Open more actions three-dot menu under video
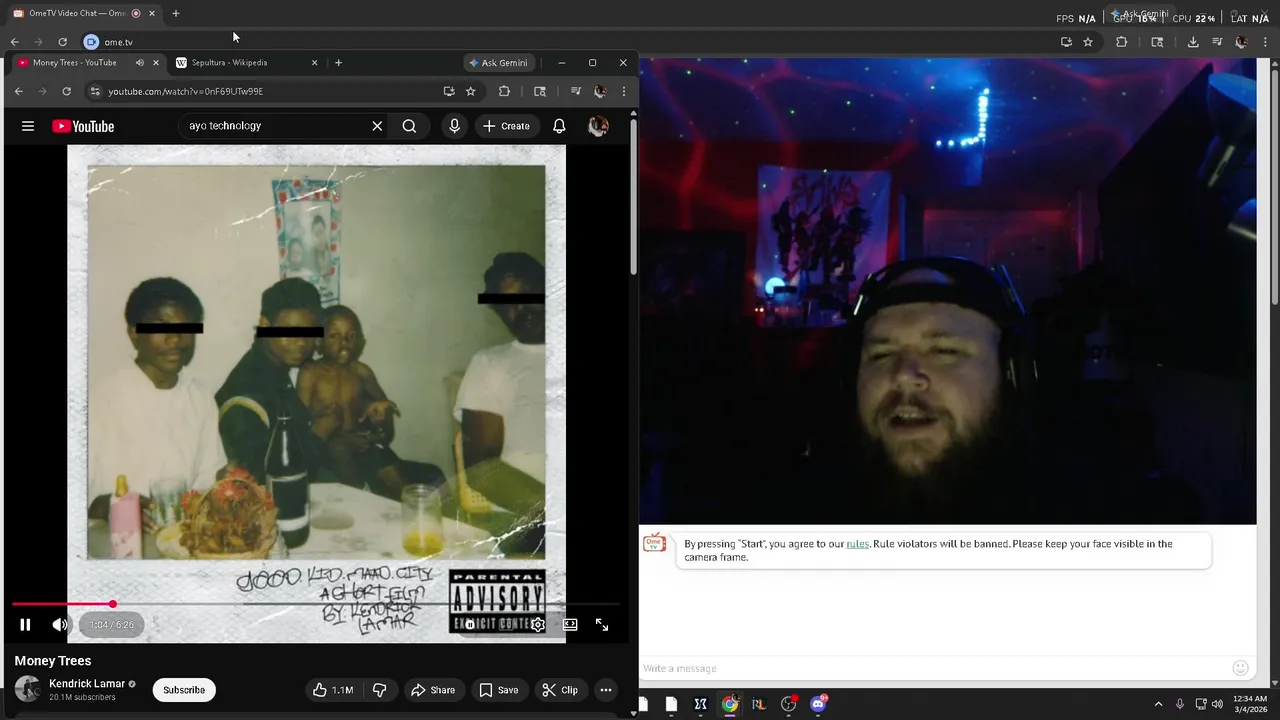 (x=606, y=690)
